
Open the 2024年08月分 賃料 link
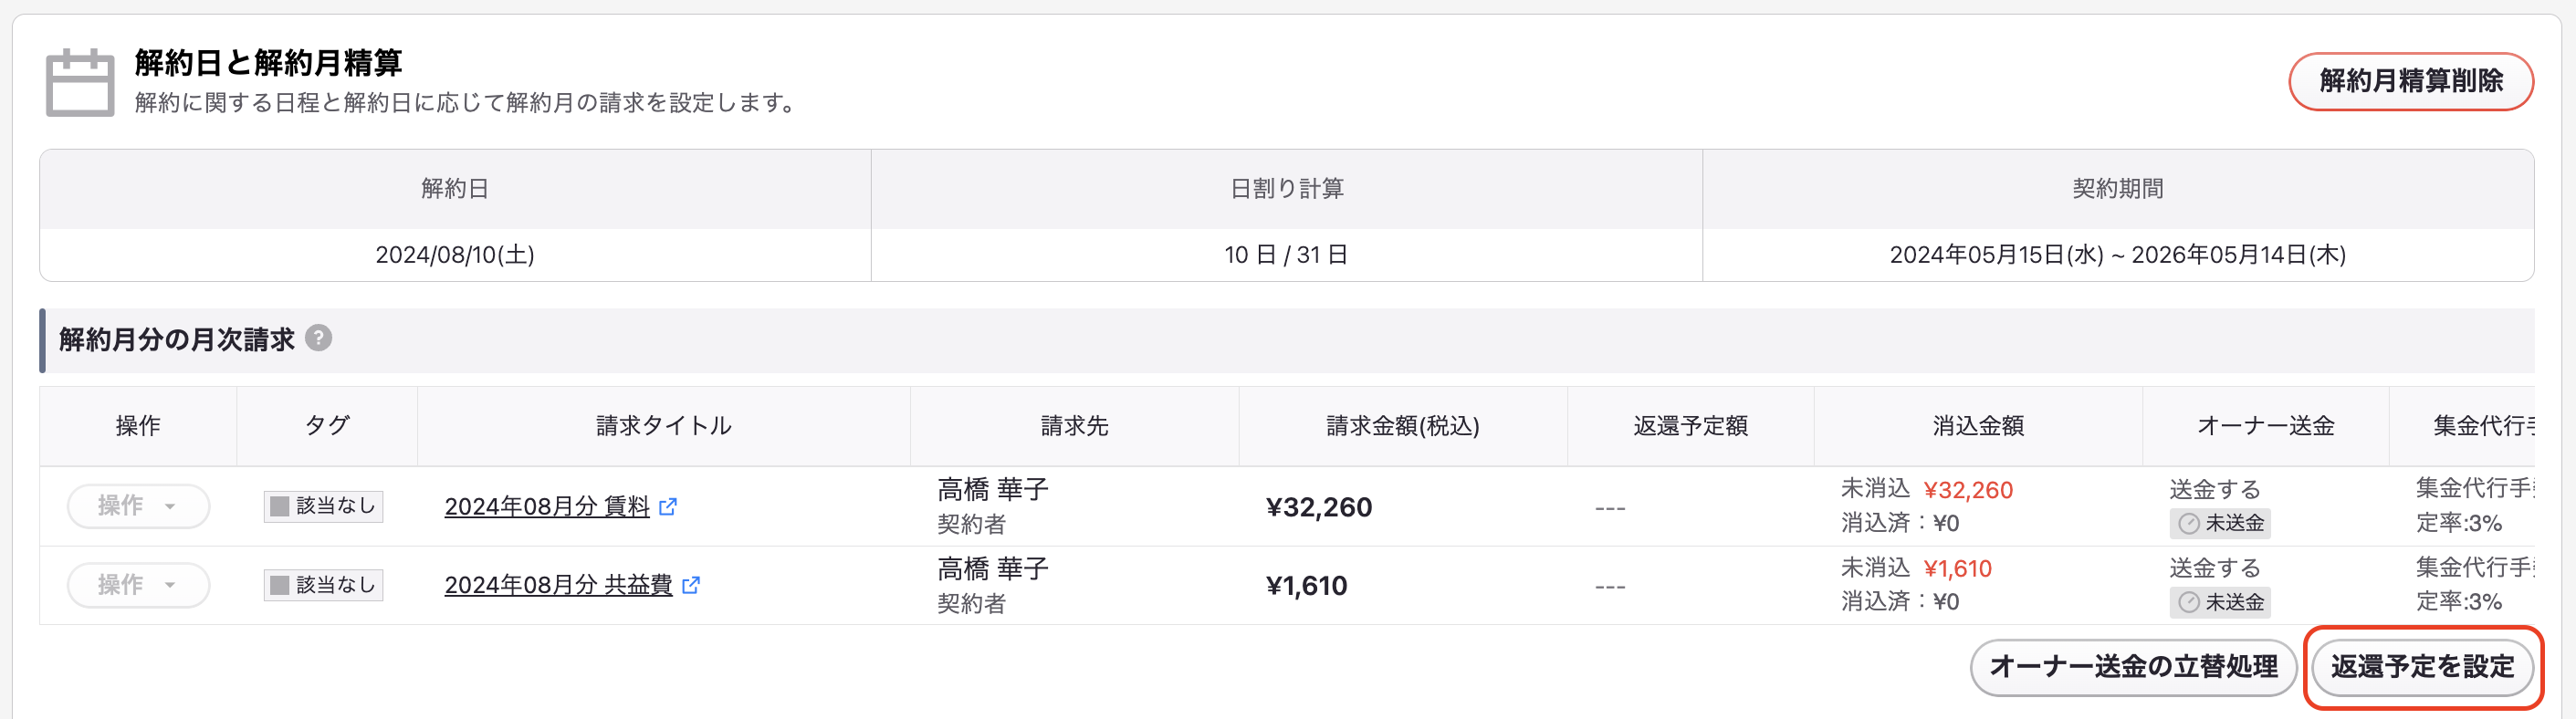point(547,507)
